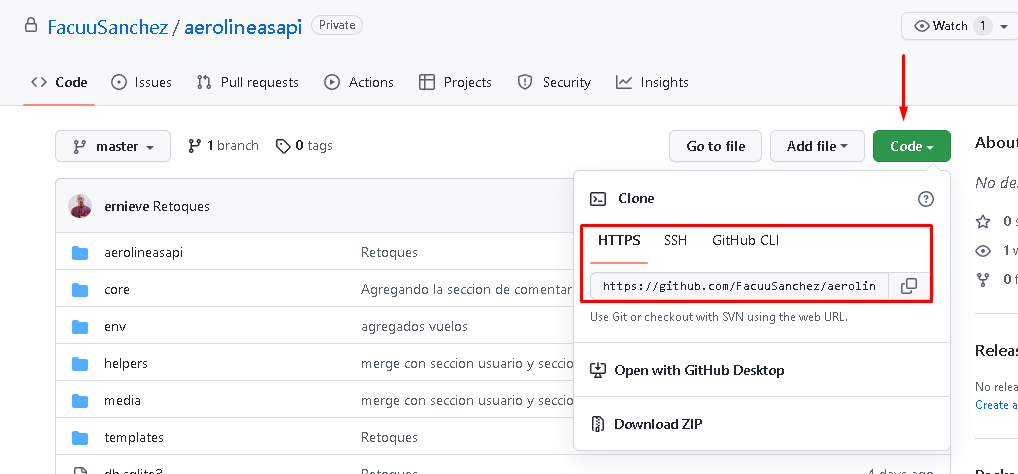Click the folder icon beside helpers
The image size is (1018, 474).
click(x=80, y=364)
